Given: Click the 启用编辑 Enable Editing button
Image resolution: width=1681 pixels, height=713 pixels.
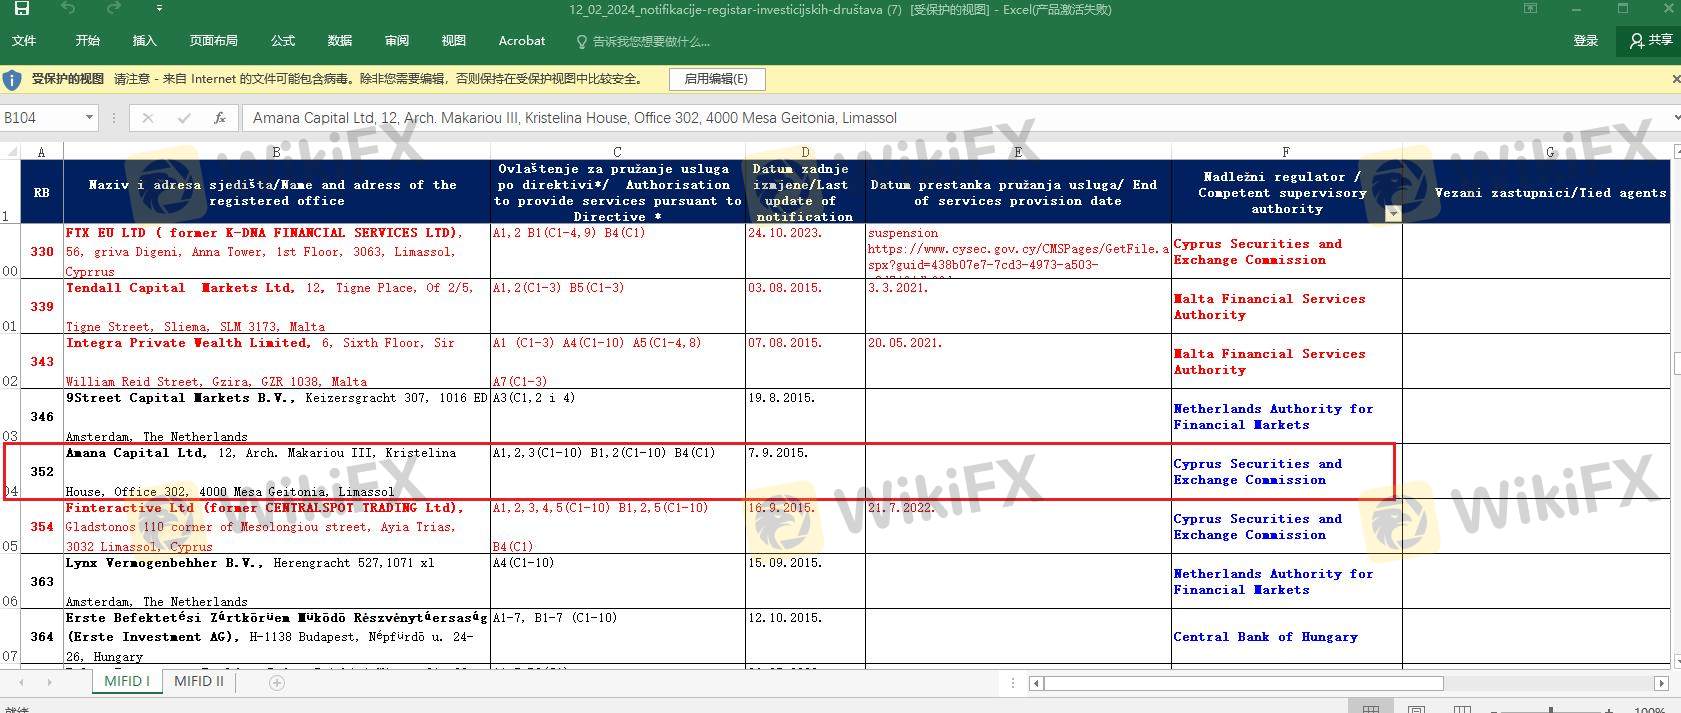Looking at the screenshot, I should 715,79.
